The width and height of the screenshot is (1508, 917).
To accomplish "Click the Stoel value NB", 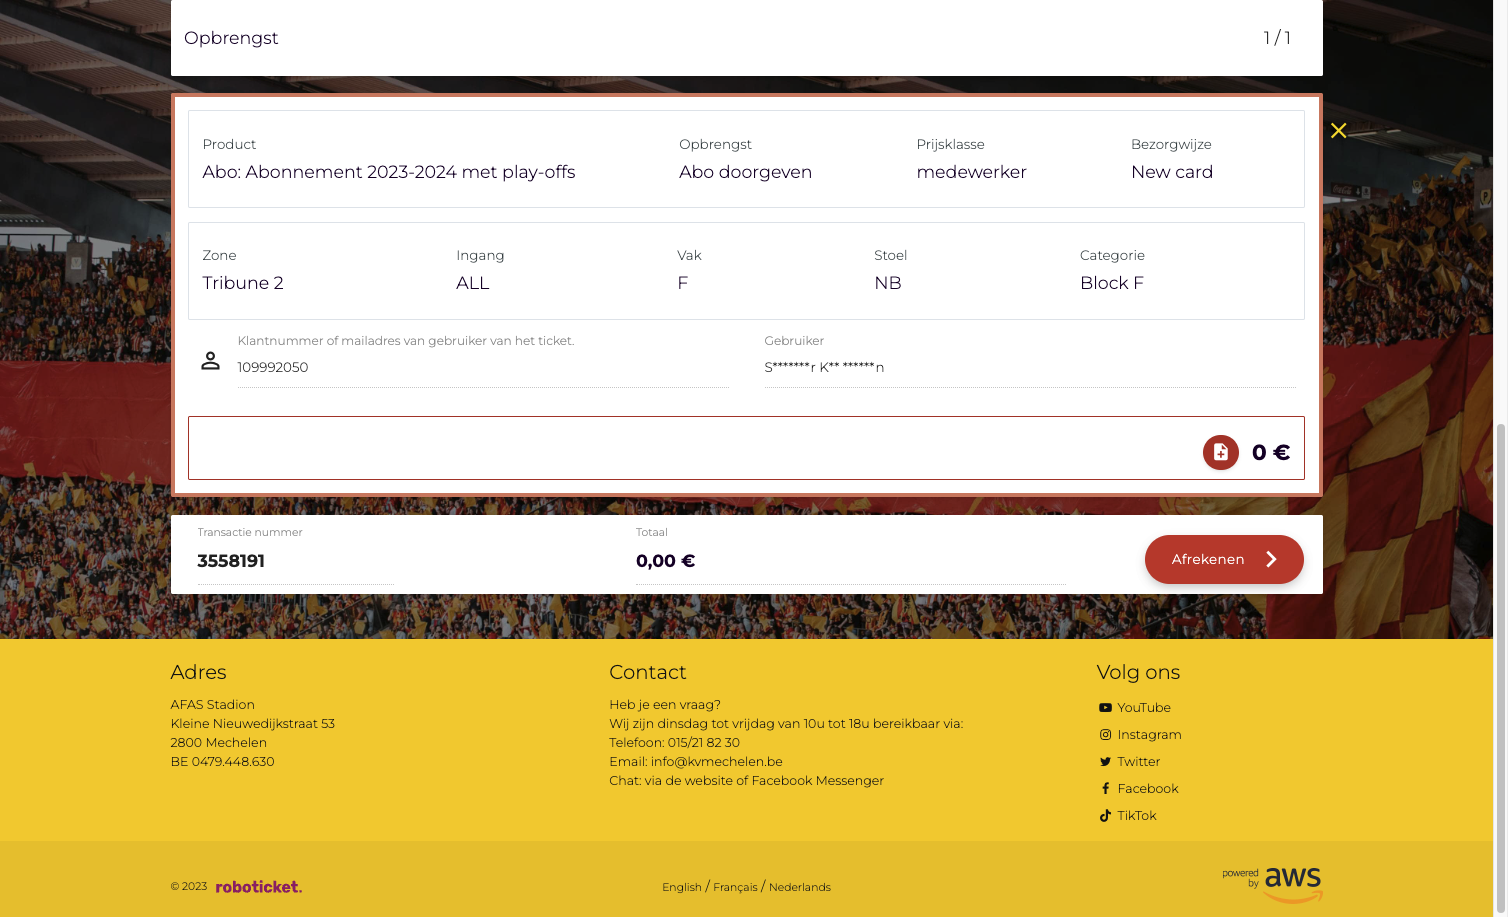I will coord(888,283).
